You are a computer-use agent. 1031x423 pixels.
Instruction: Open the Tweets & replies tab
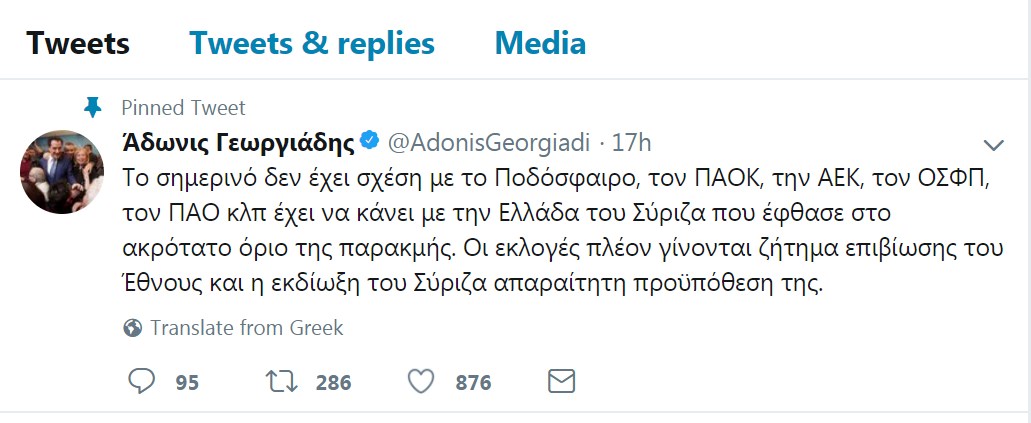(312, 44)
